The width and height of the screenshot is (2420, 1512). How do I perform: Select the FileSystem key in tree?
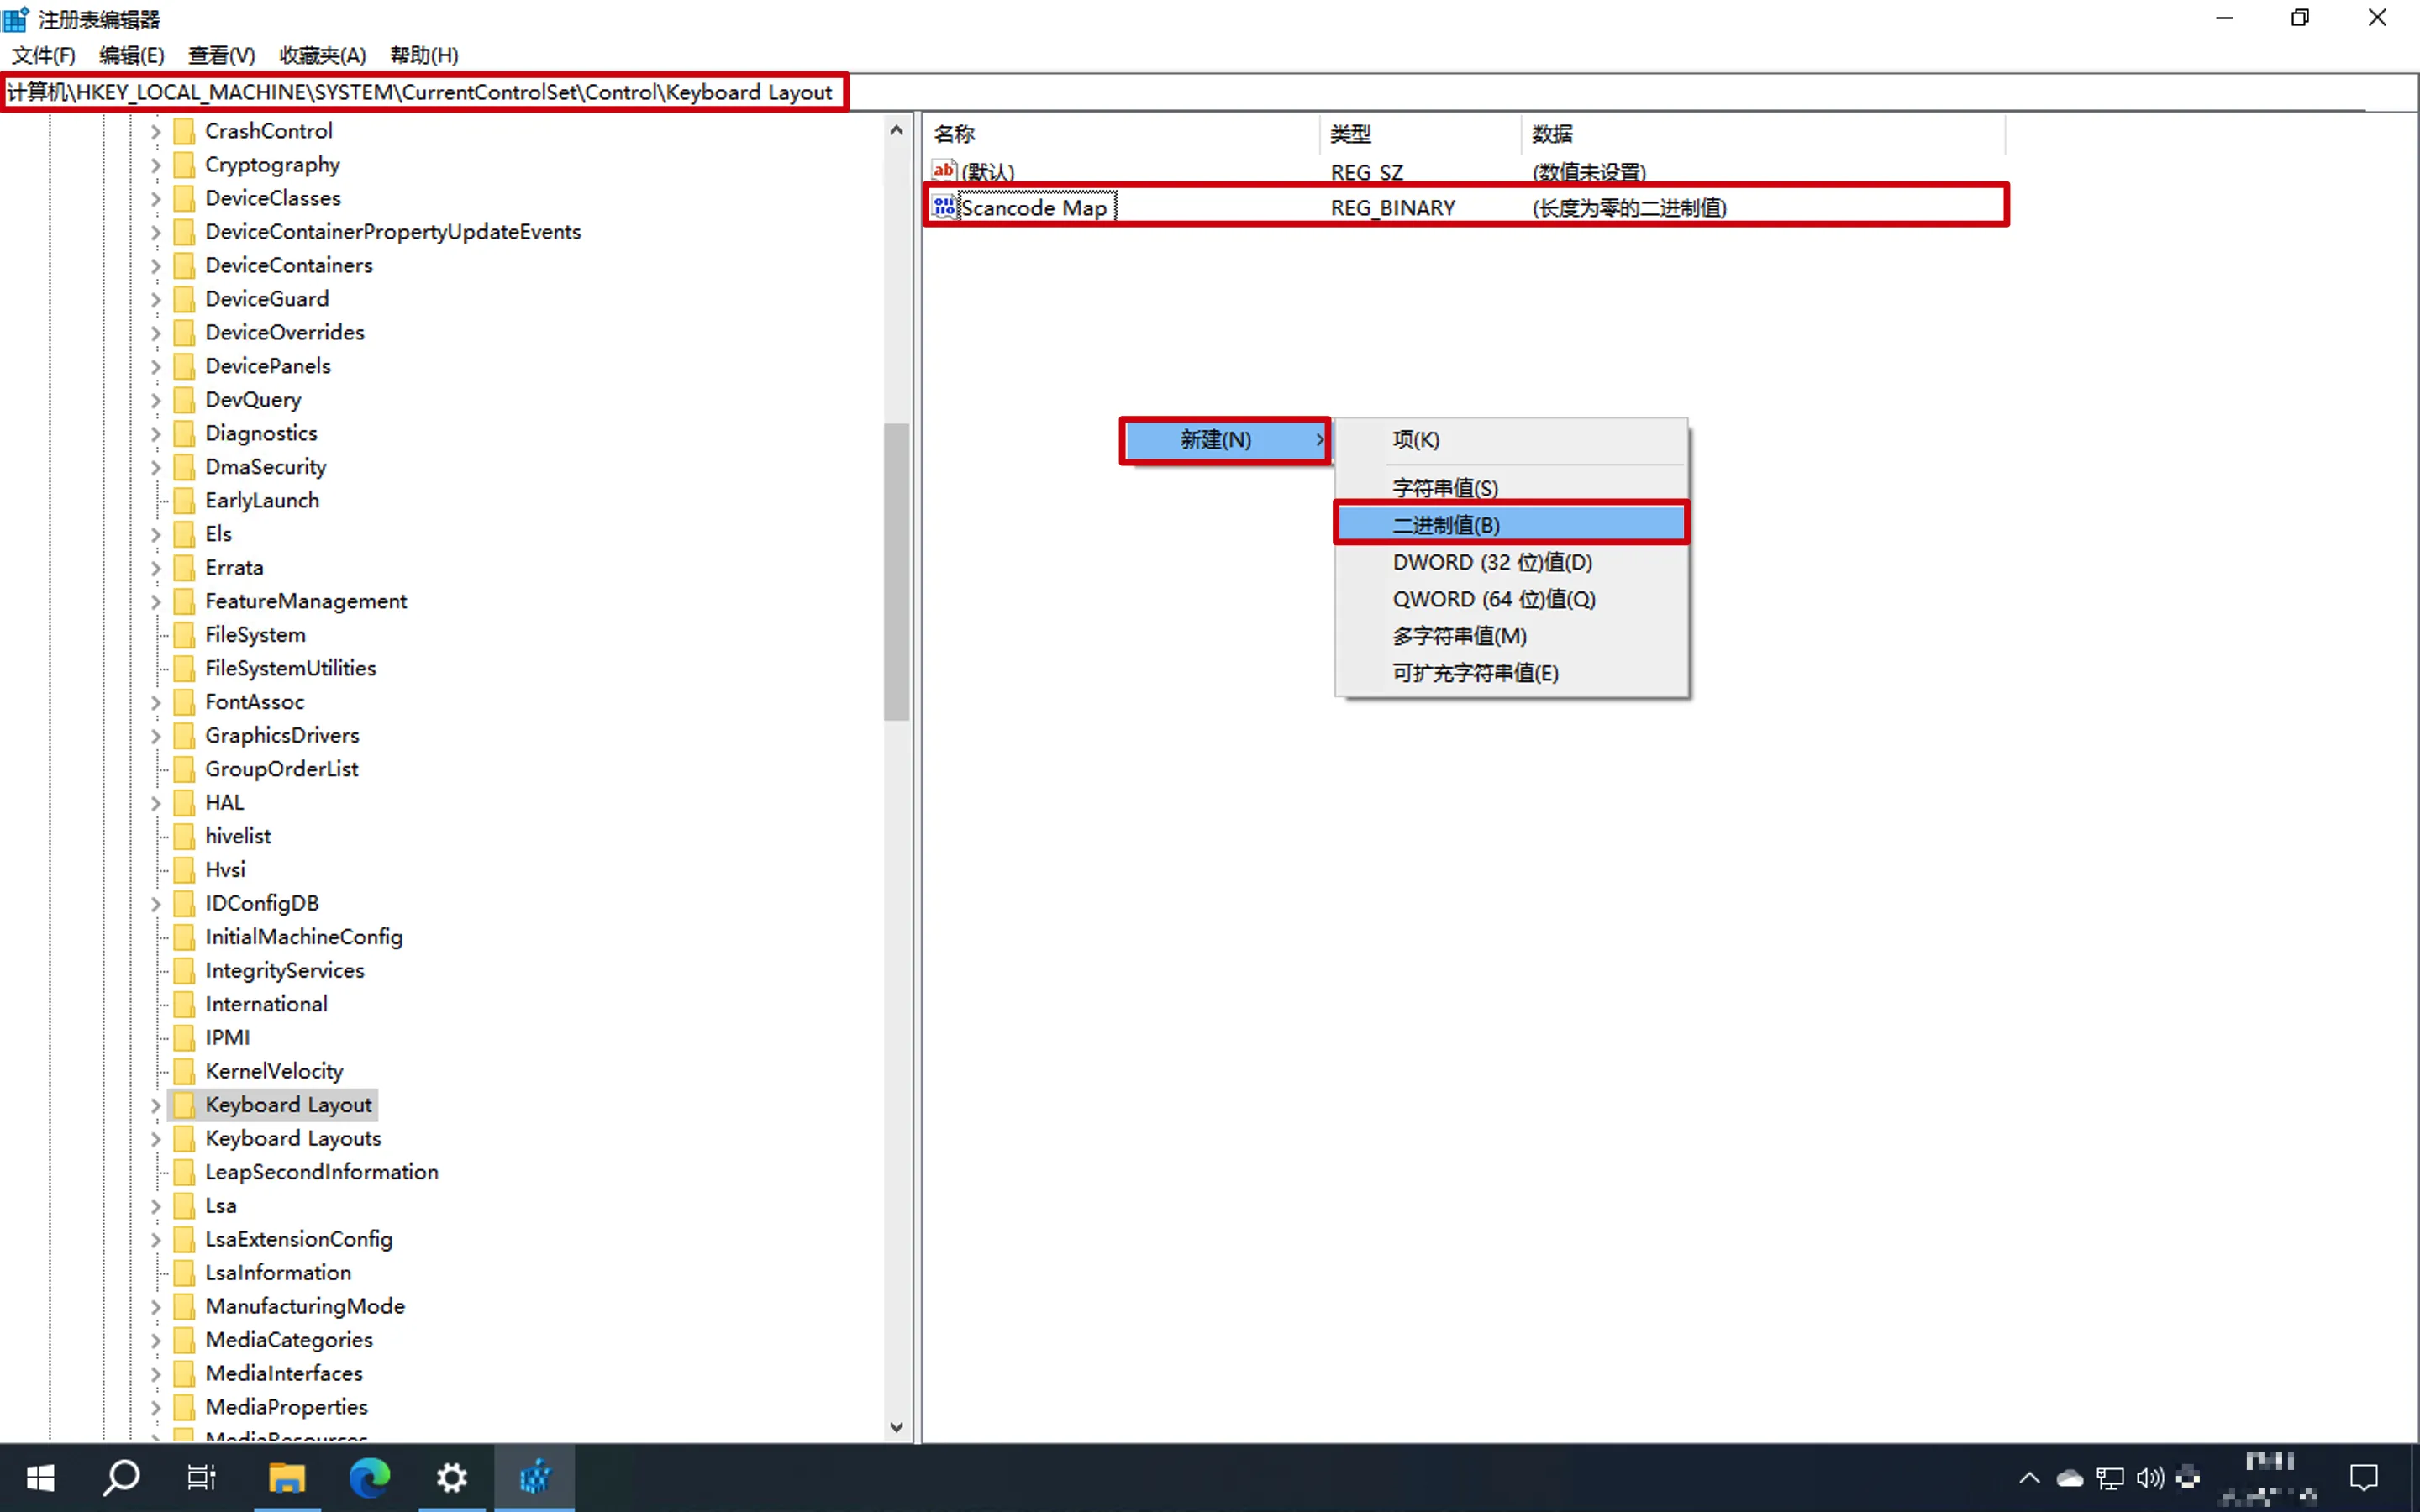tap(255, 634)
